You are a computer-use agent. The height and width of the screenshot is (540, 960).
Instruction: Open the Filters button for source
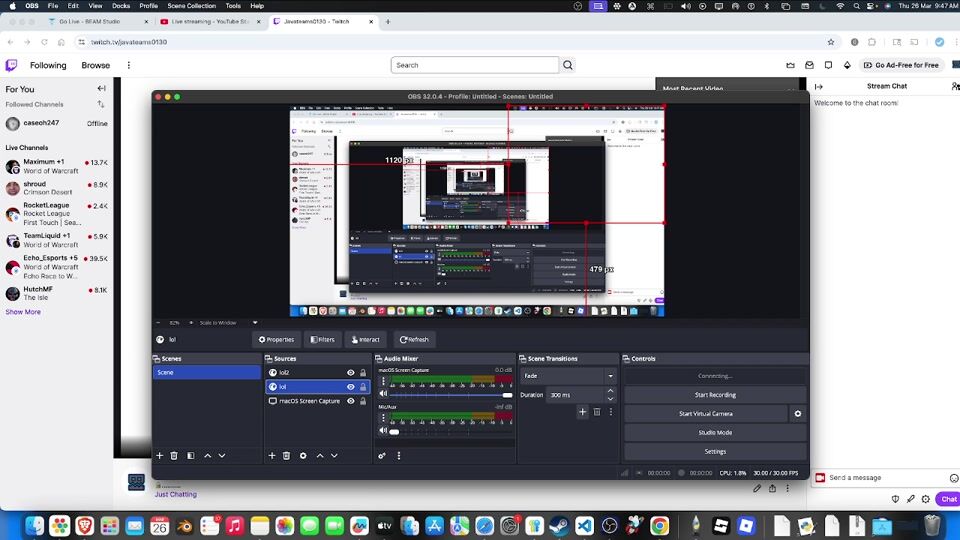coord(321,339)
